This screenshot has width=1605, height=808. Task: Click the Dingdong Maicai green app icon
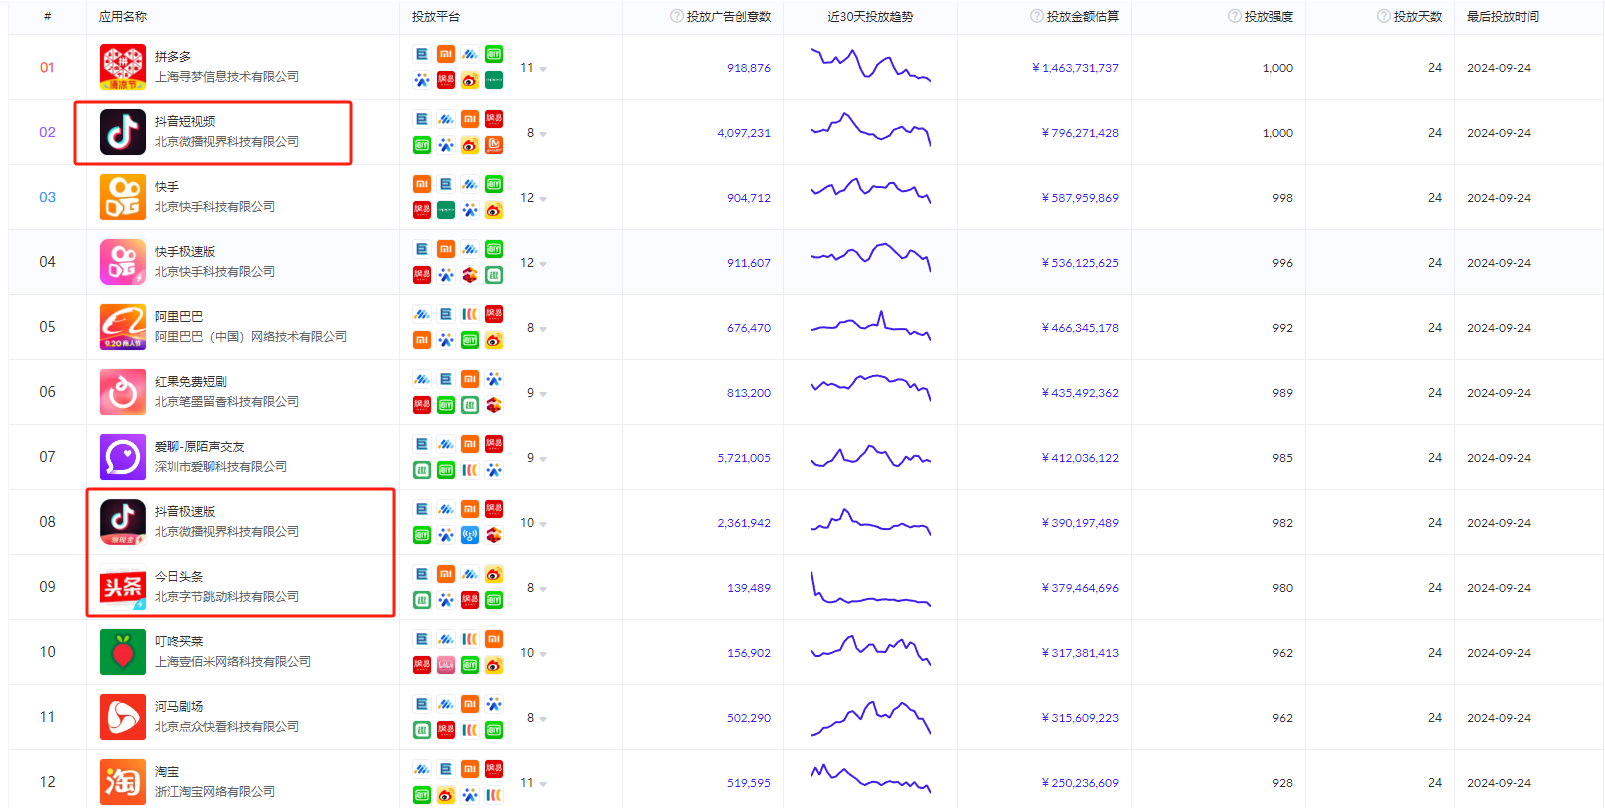[122, 652]
